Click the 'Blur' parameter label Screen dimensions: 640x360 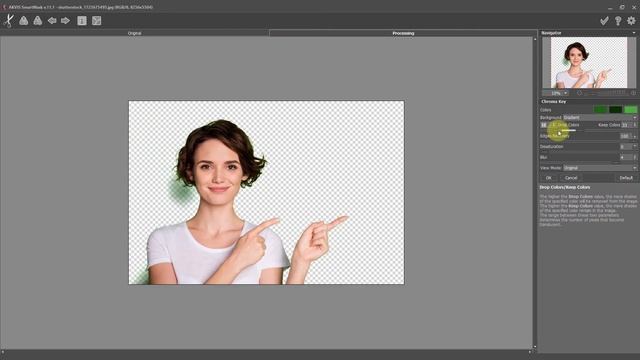tap(543, 157)
